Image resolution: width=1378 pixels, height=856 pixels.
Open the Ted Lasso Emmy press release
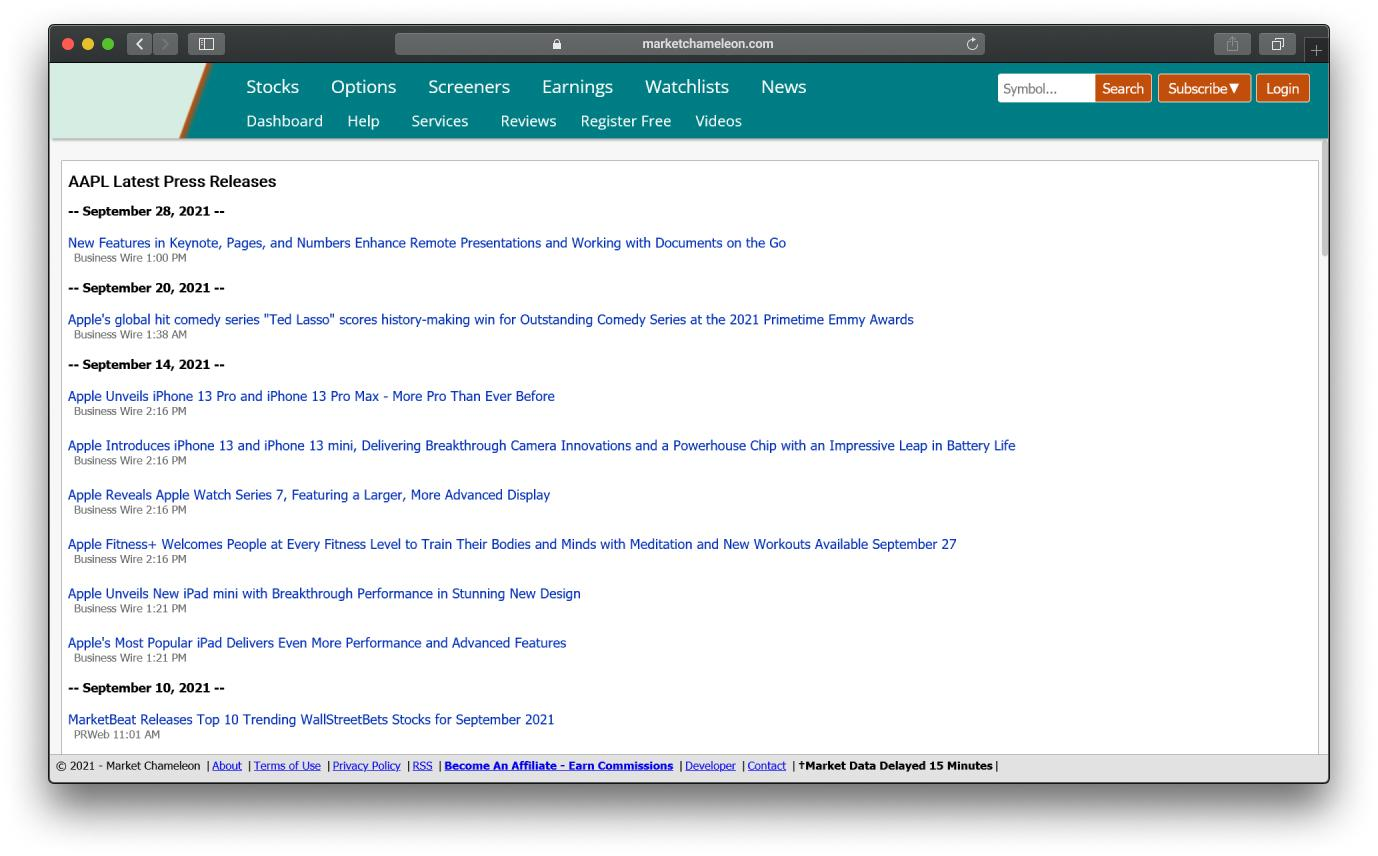click(x=490, y=320)
